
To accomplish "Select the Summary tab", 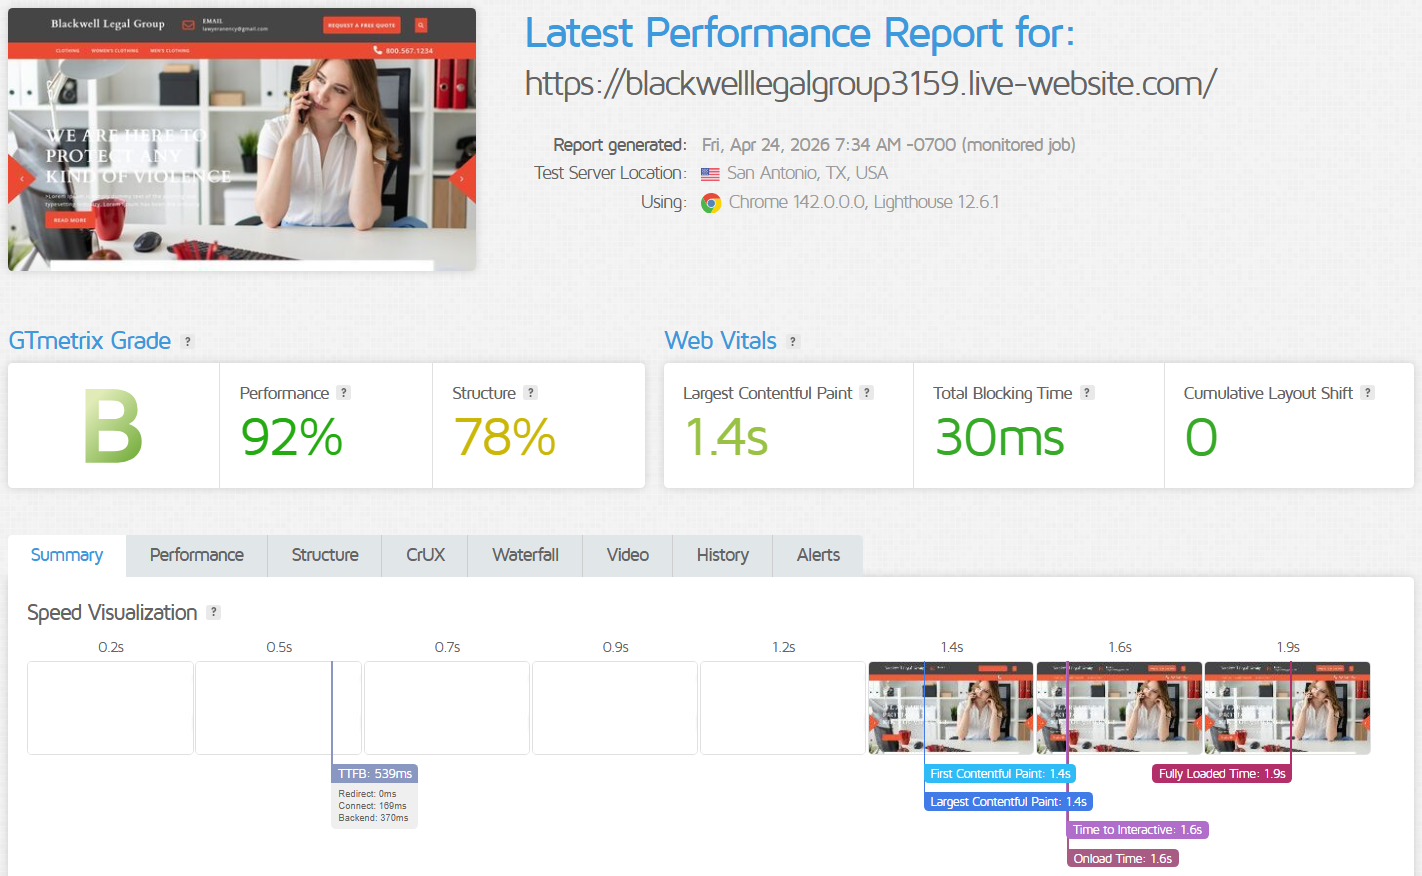I will point(67,555).
